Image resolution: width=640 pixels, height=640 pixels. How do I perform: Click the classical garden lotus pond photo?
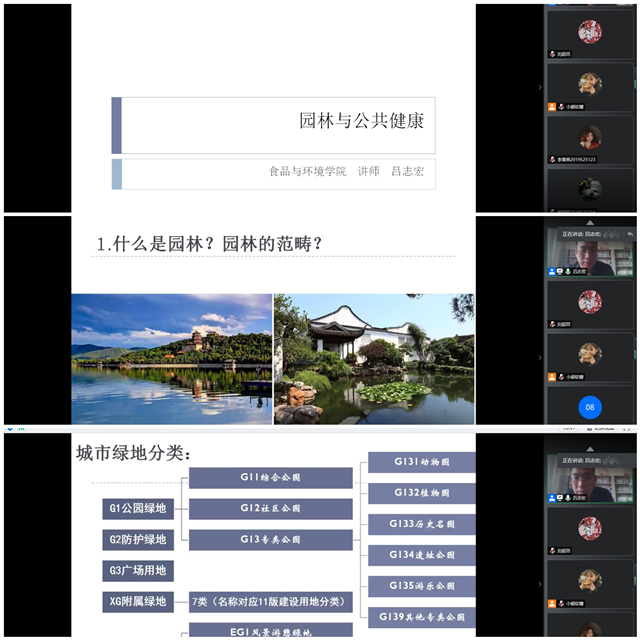coord(374,359)
